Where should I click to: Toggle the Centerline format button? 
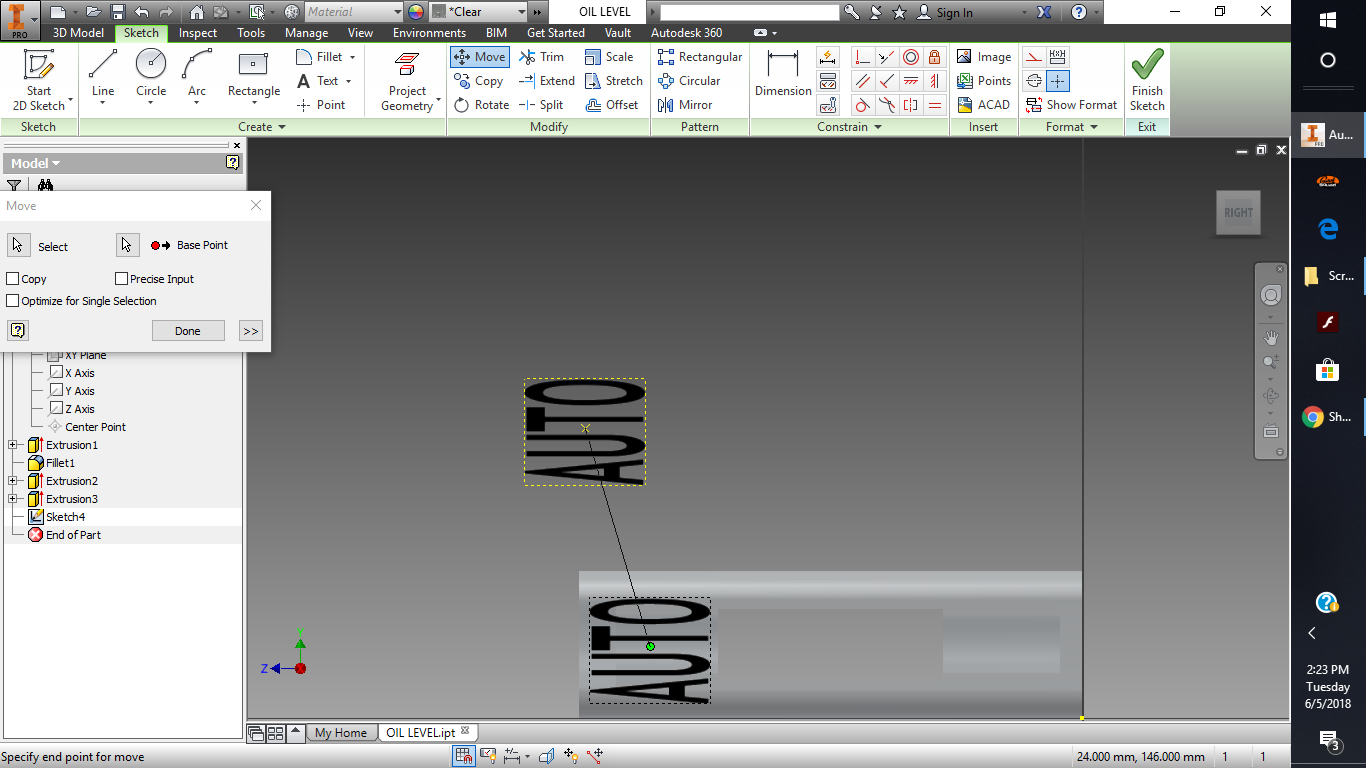(1034, 81)
